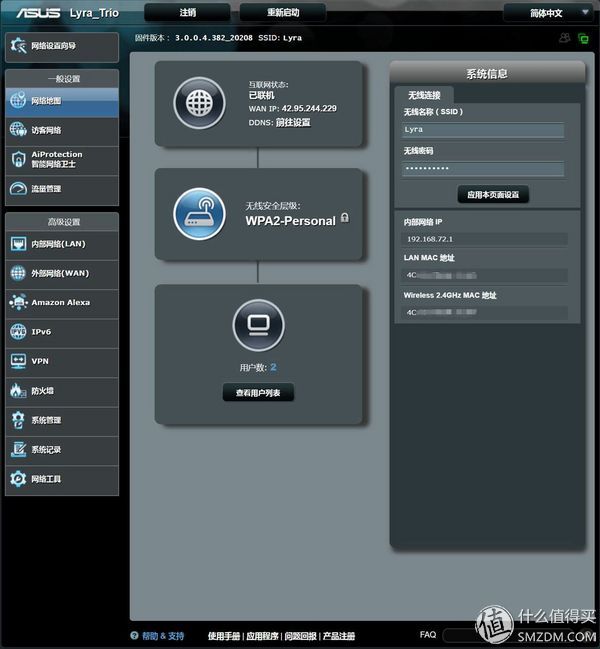Click the wireless router circle icon
The image size is (600, 649).
[x=199, y=214]
